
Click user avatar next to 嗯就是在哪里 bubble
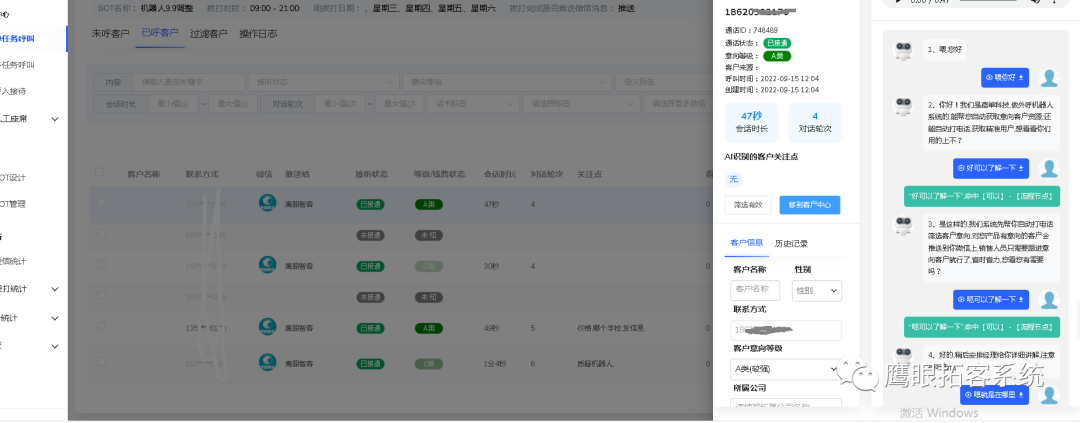(x=1048, y=395)
